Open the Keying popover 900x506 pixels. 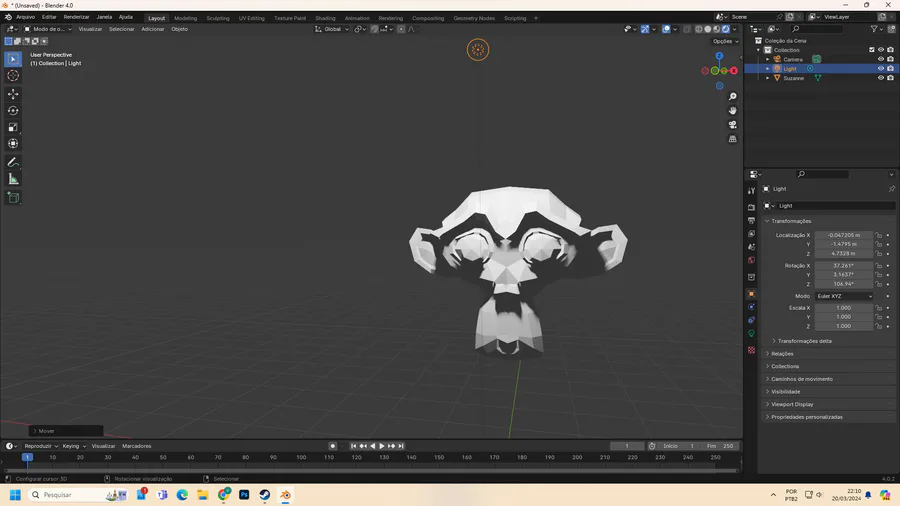click(73, 446)
